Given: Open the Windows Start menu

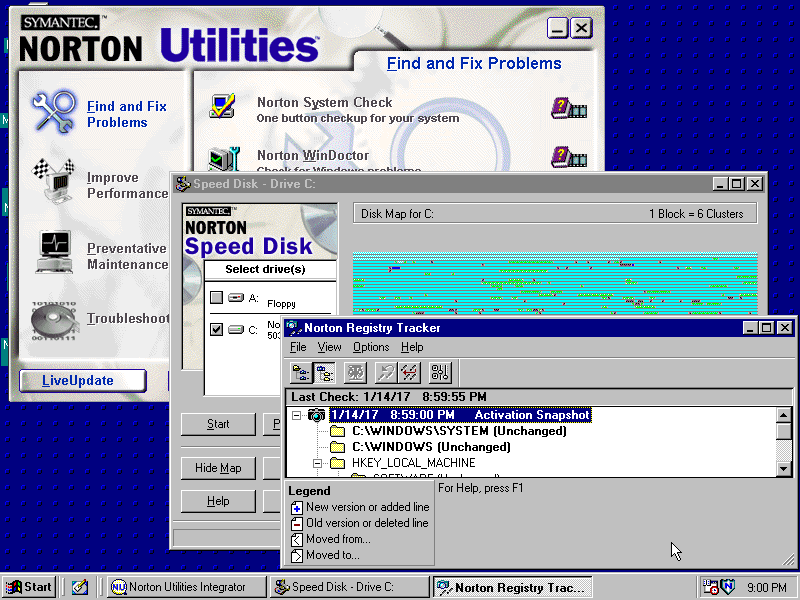Looking at the screenshot, I should pyautogui.click(x=28, y=587).
